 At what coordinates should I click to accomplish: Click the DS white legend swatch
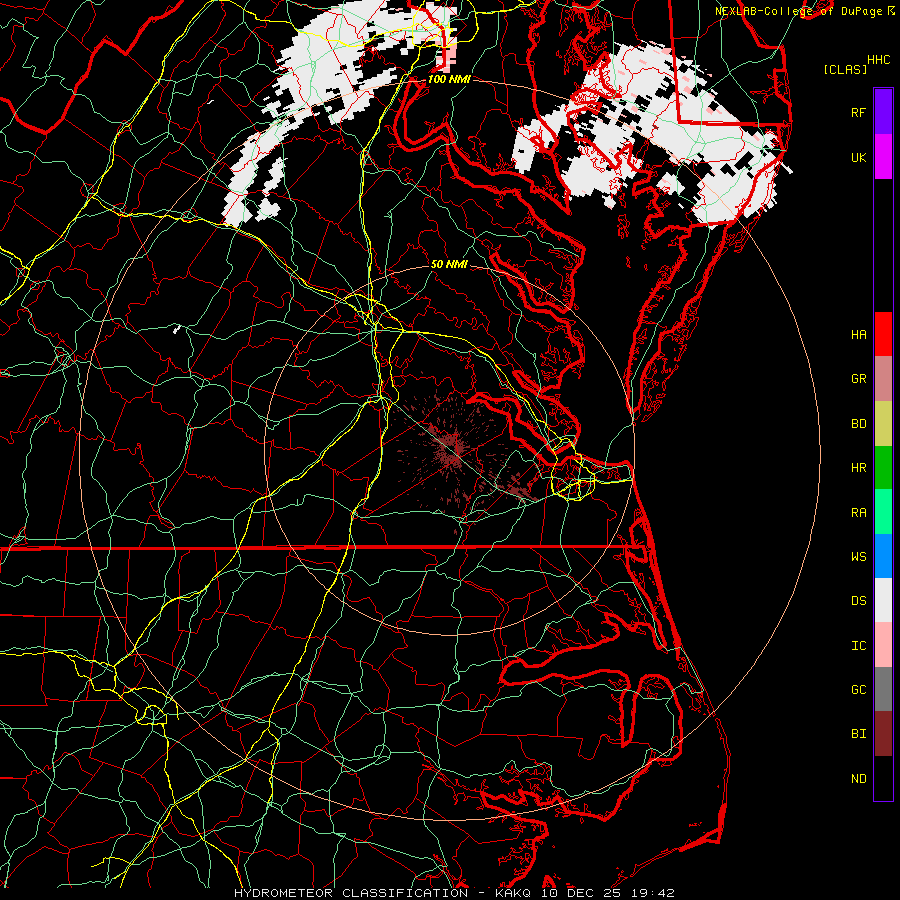[x=883, y=600]
